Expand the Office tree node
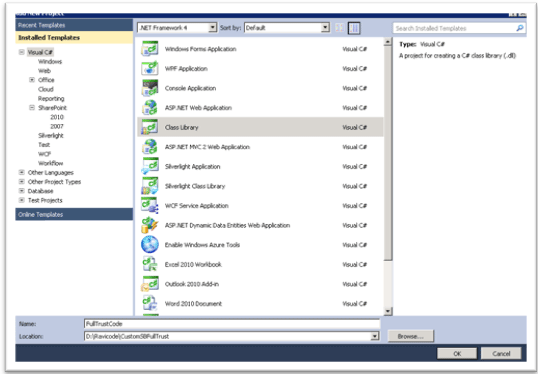The width and height of the screenshot is (538, 374). coord(32,80)
